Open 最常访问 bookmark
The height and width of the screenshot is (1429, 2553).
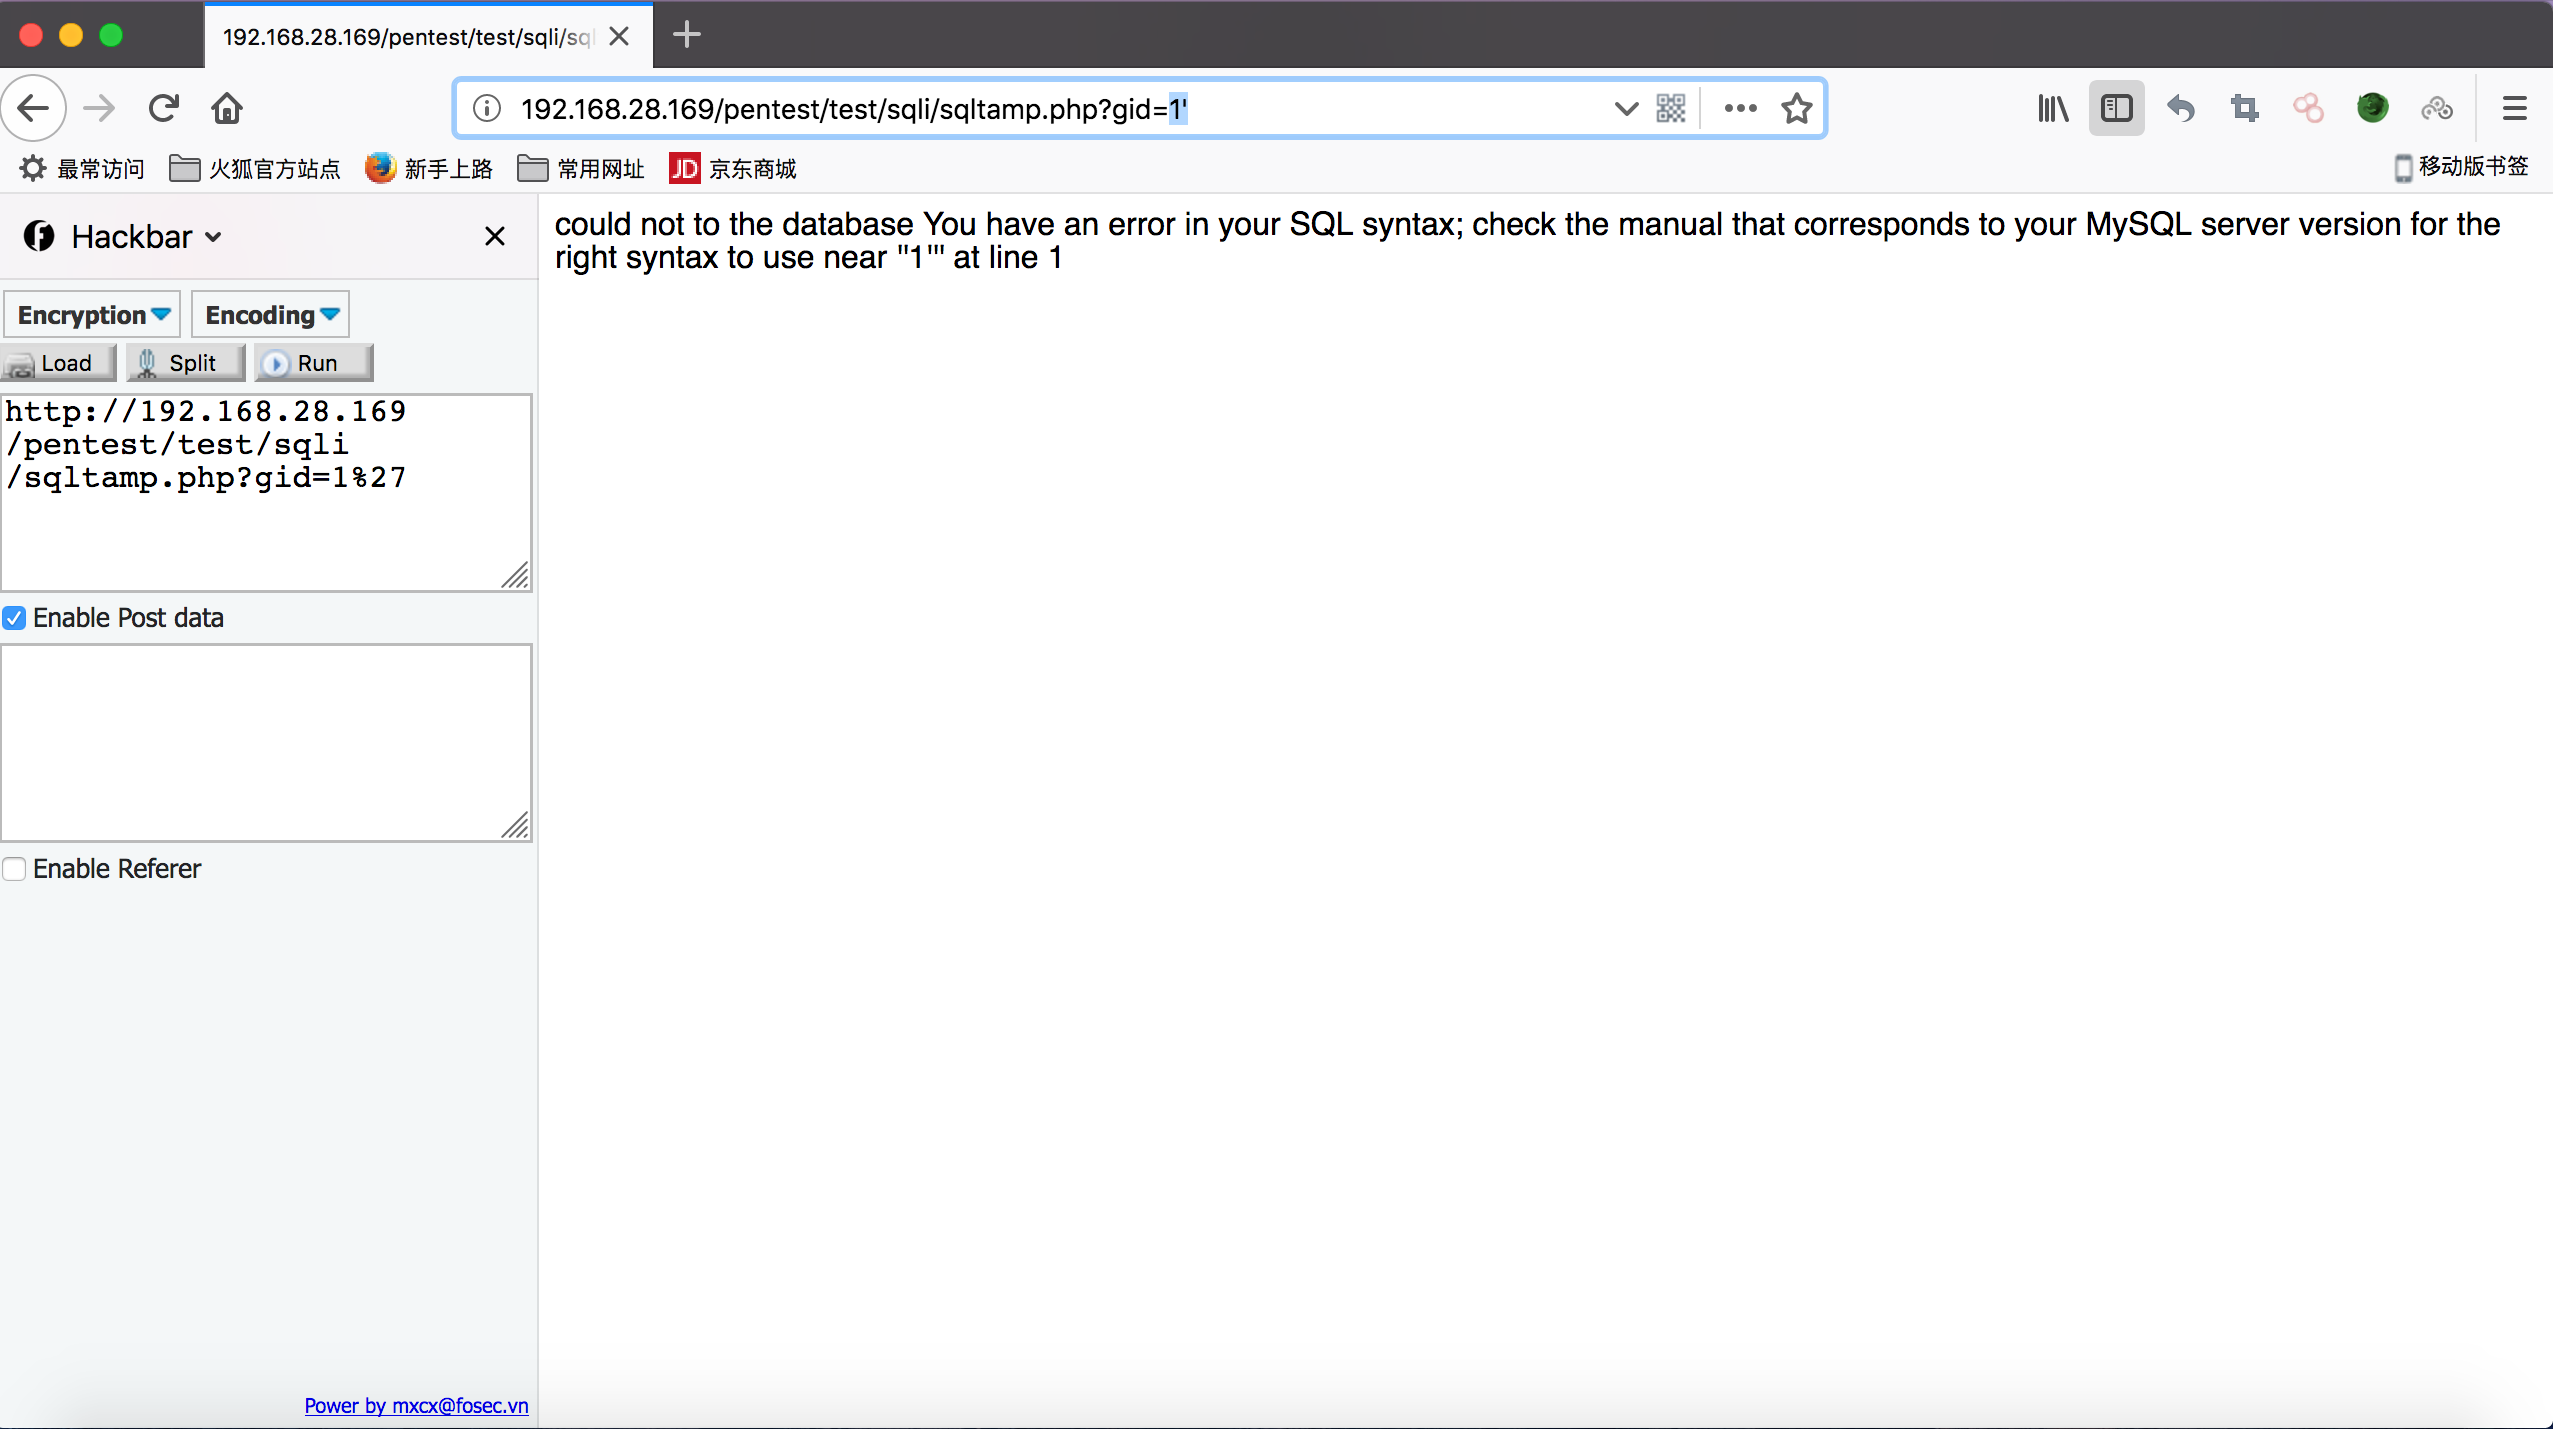point(82,169)
